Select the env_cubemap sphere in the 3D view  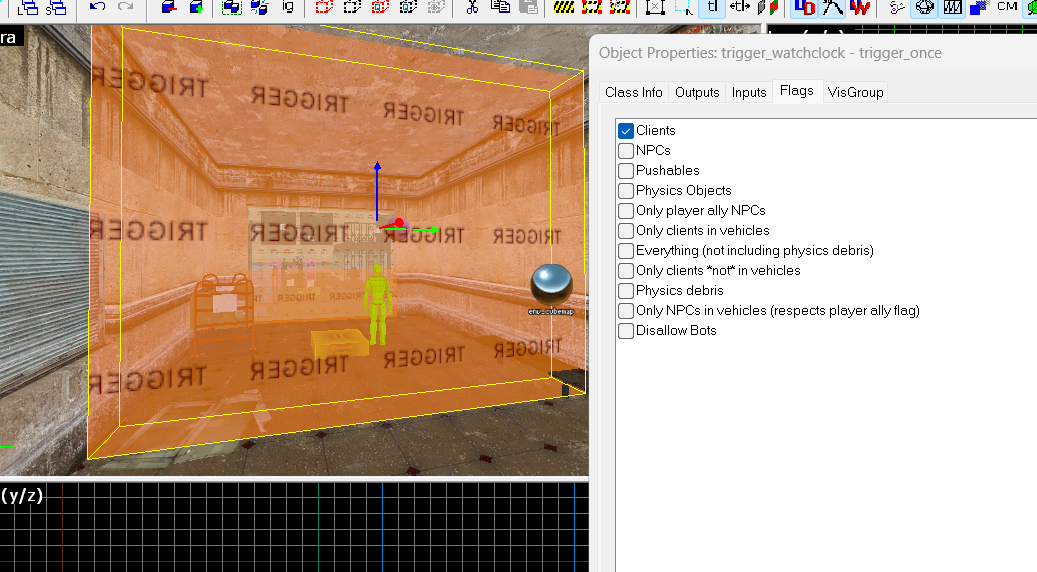[550, 284]
